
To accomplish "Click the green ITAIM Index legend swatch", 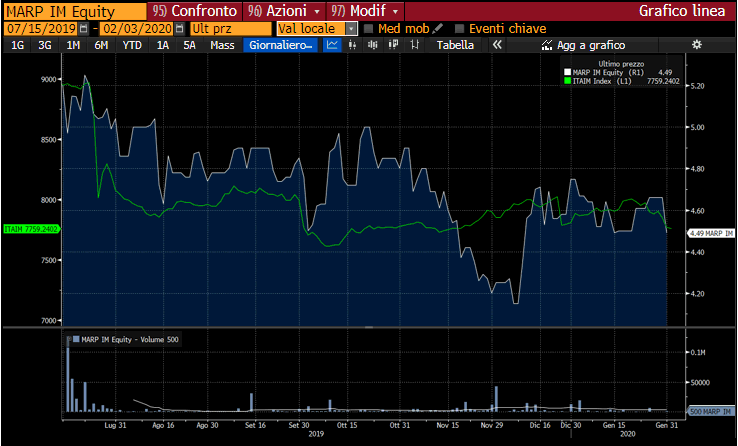I will click(567, 81).
